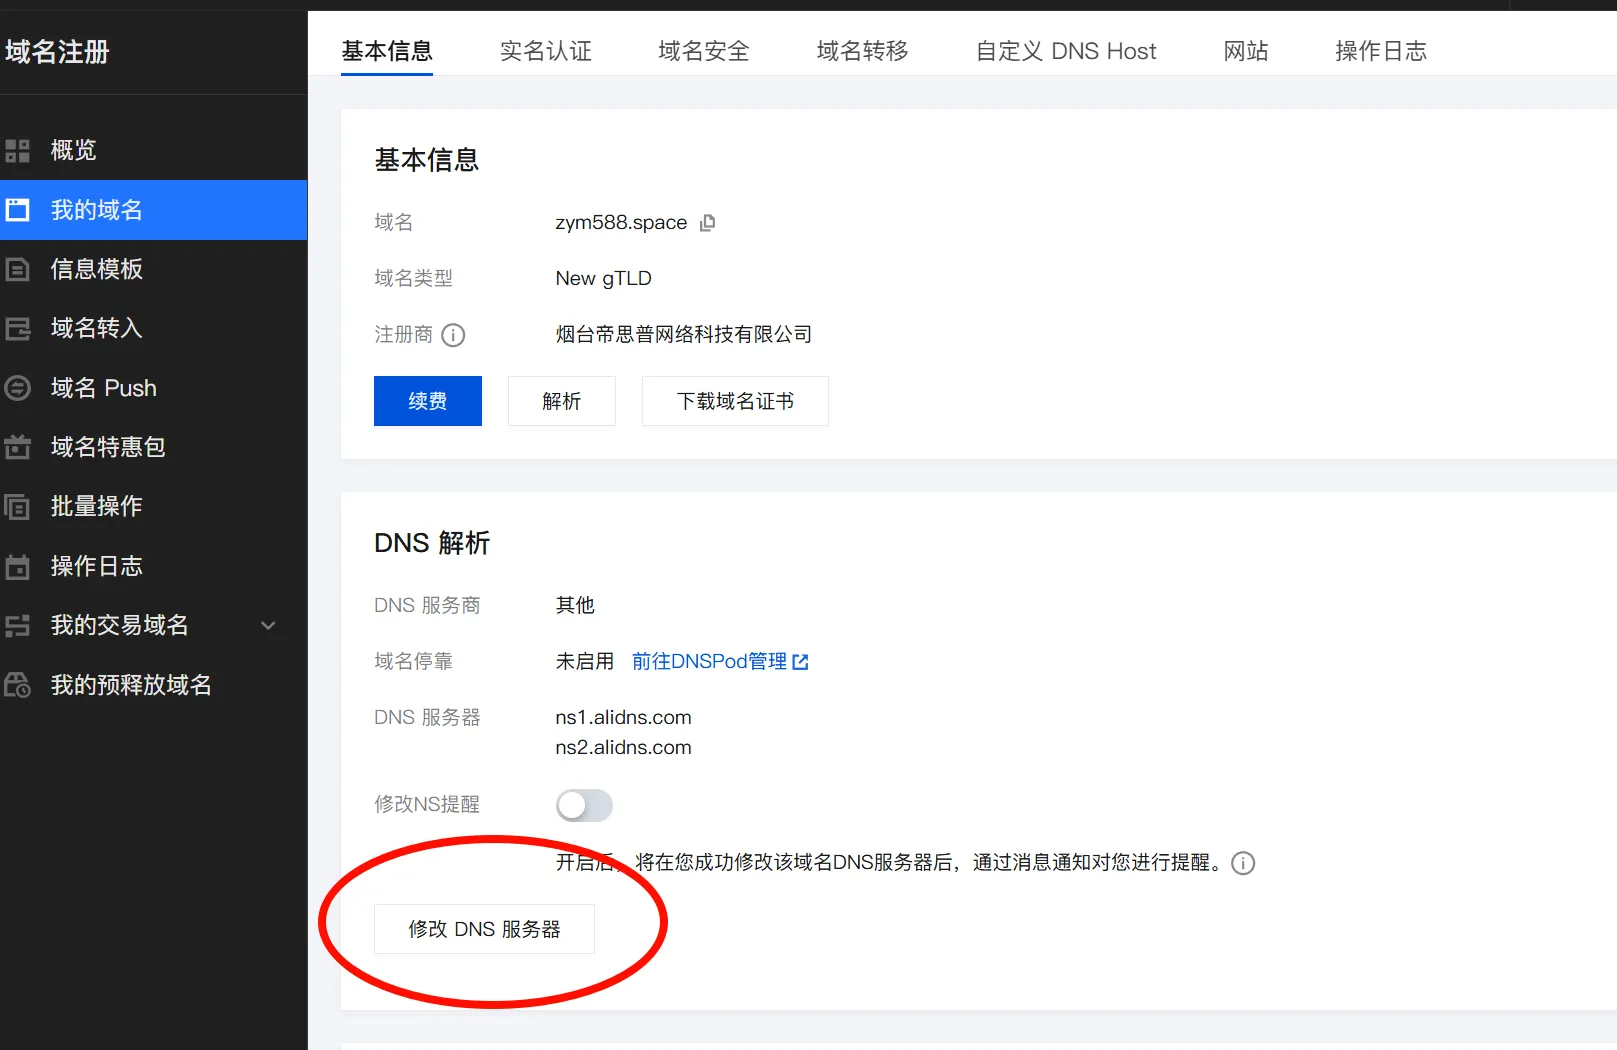Screen dimensions: 1617x1050
Task: Click the 信息模板 document icon
Action: [x=18, y=269]
